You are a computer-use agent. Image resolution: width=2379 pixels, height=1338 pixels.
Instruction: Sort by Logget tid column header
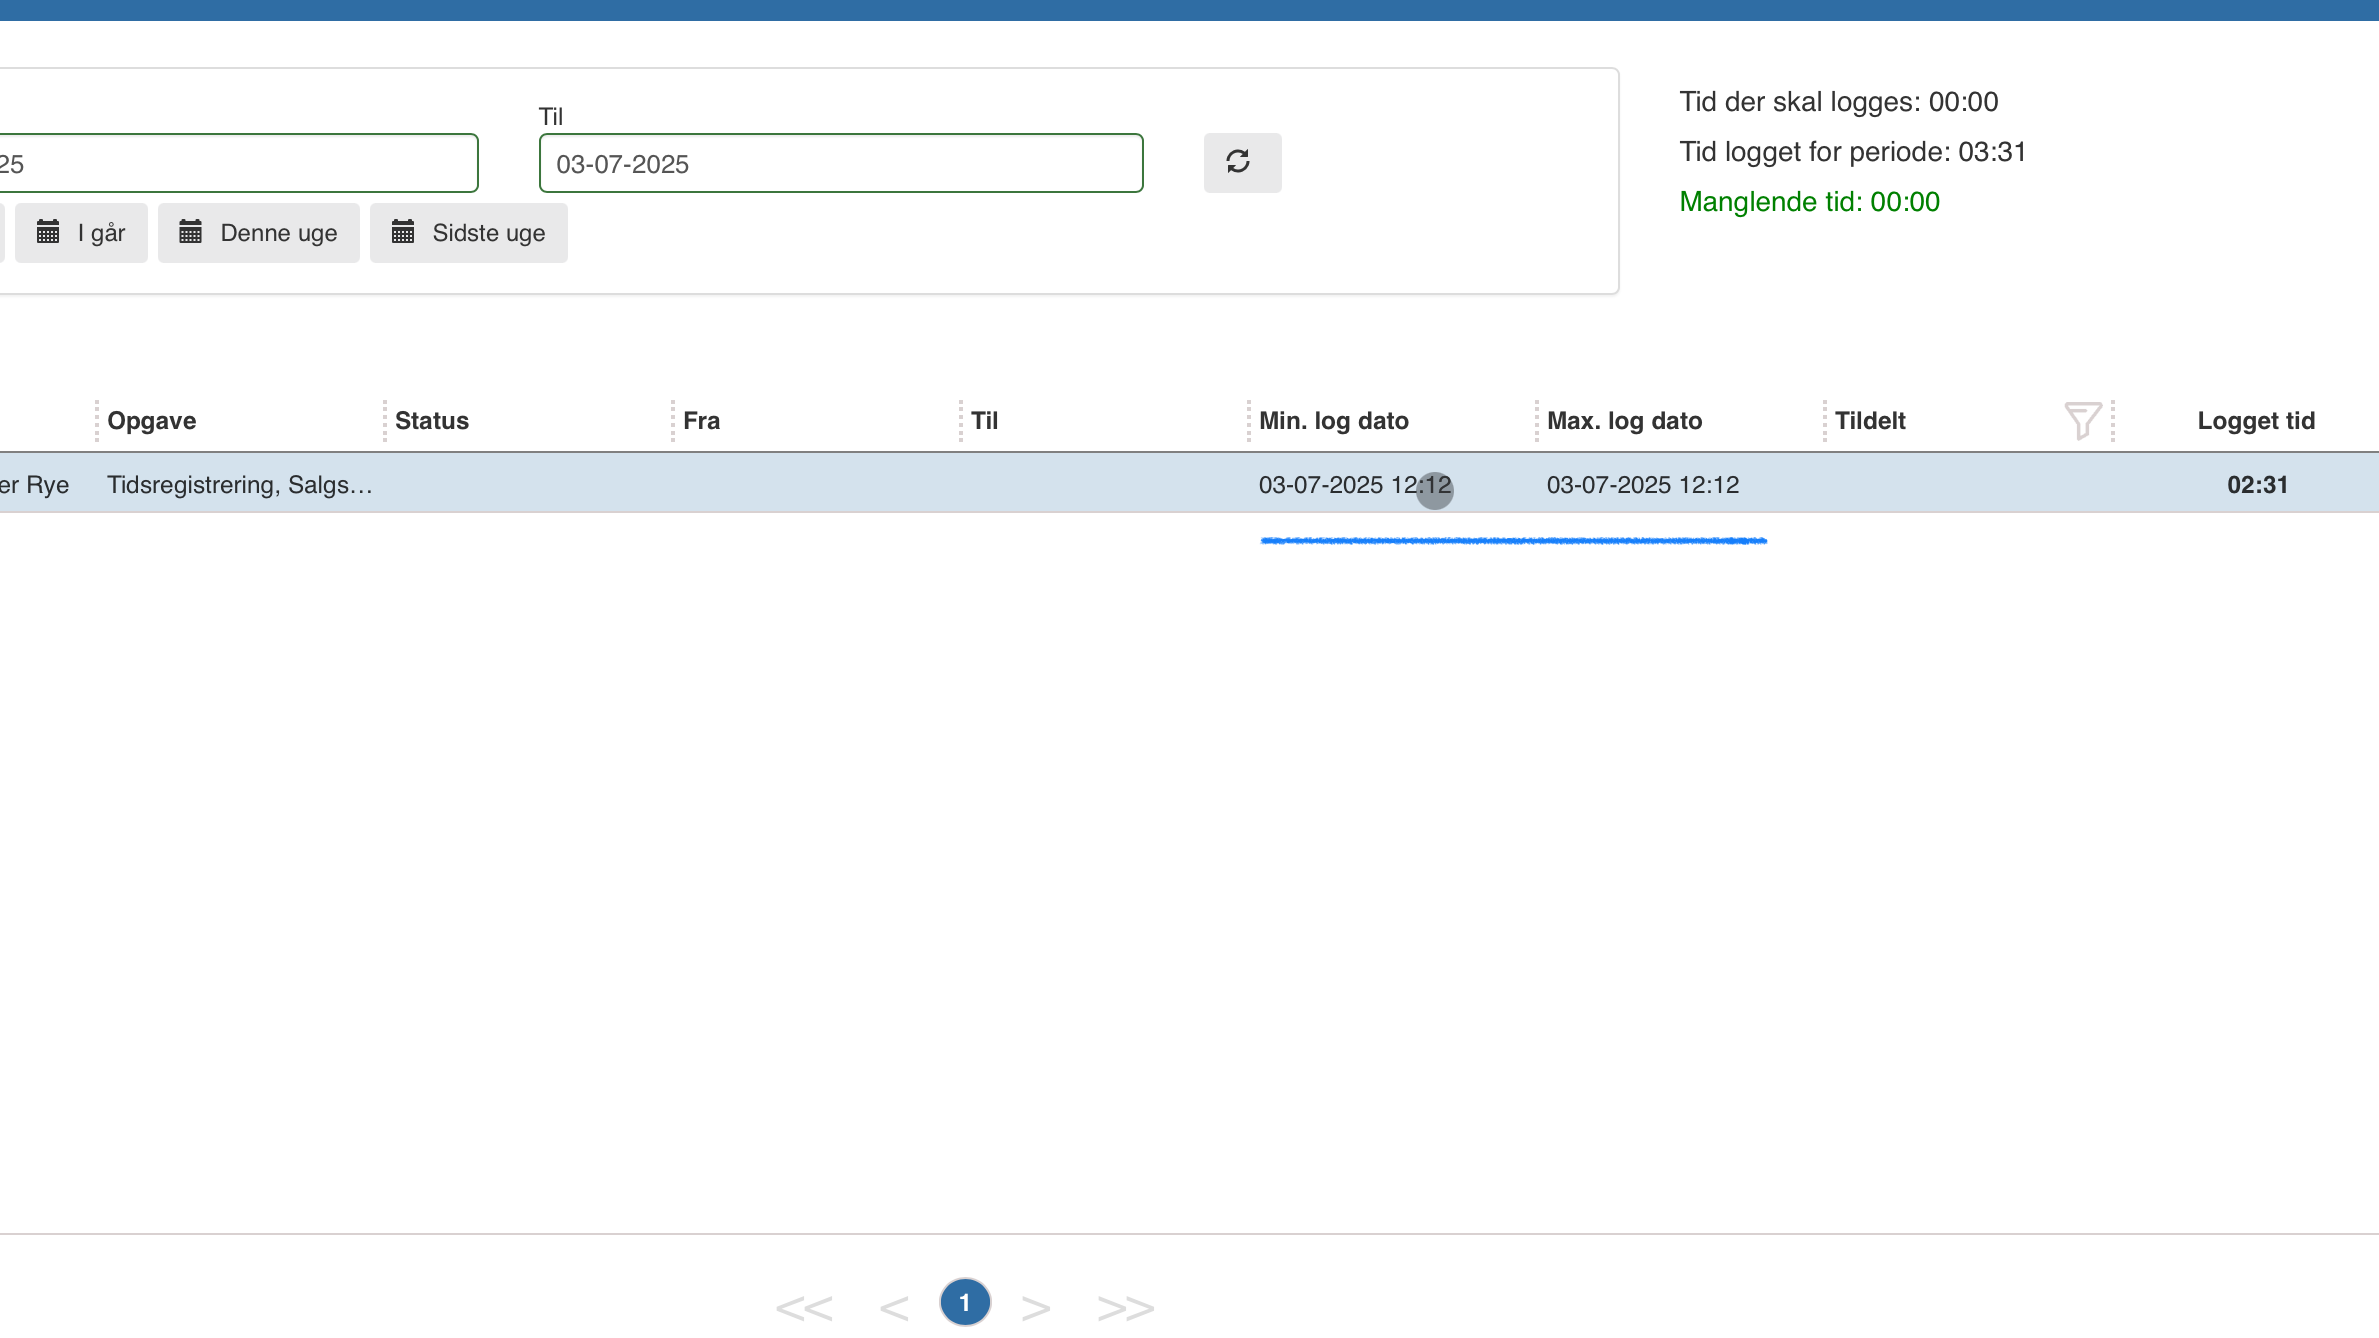(x=2255, y=421)
